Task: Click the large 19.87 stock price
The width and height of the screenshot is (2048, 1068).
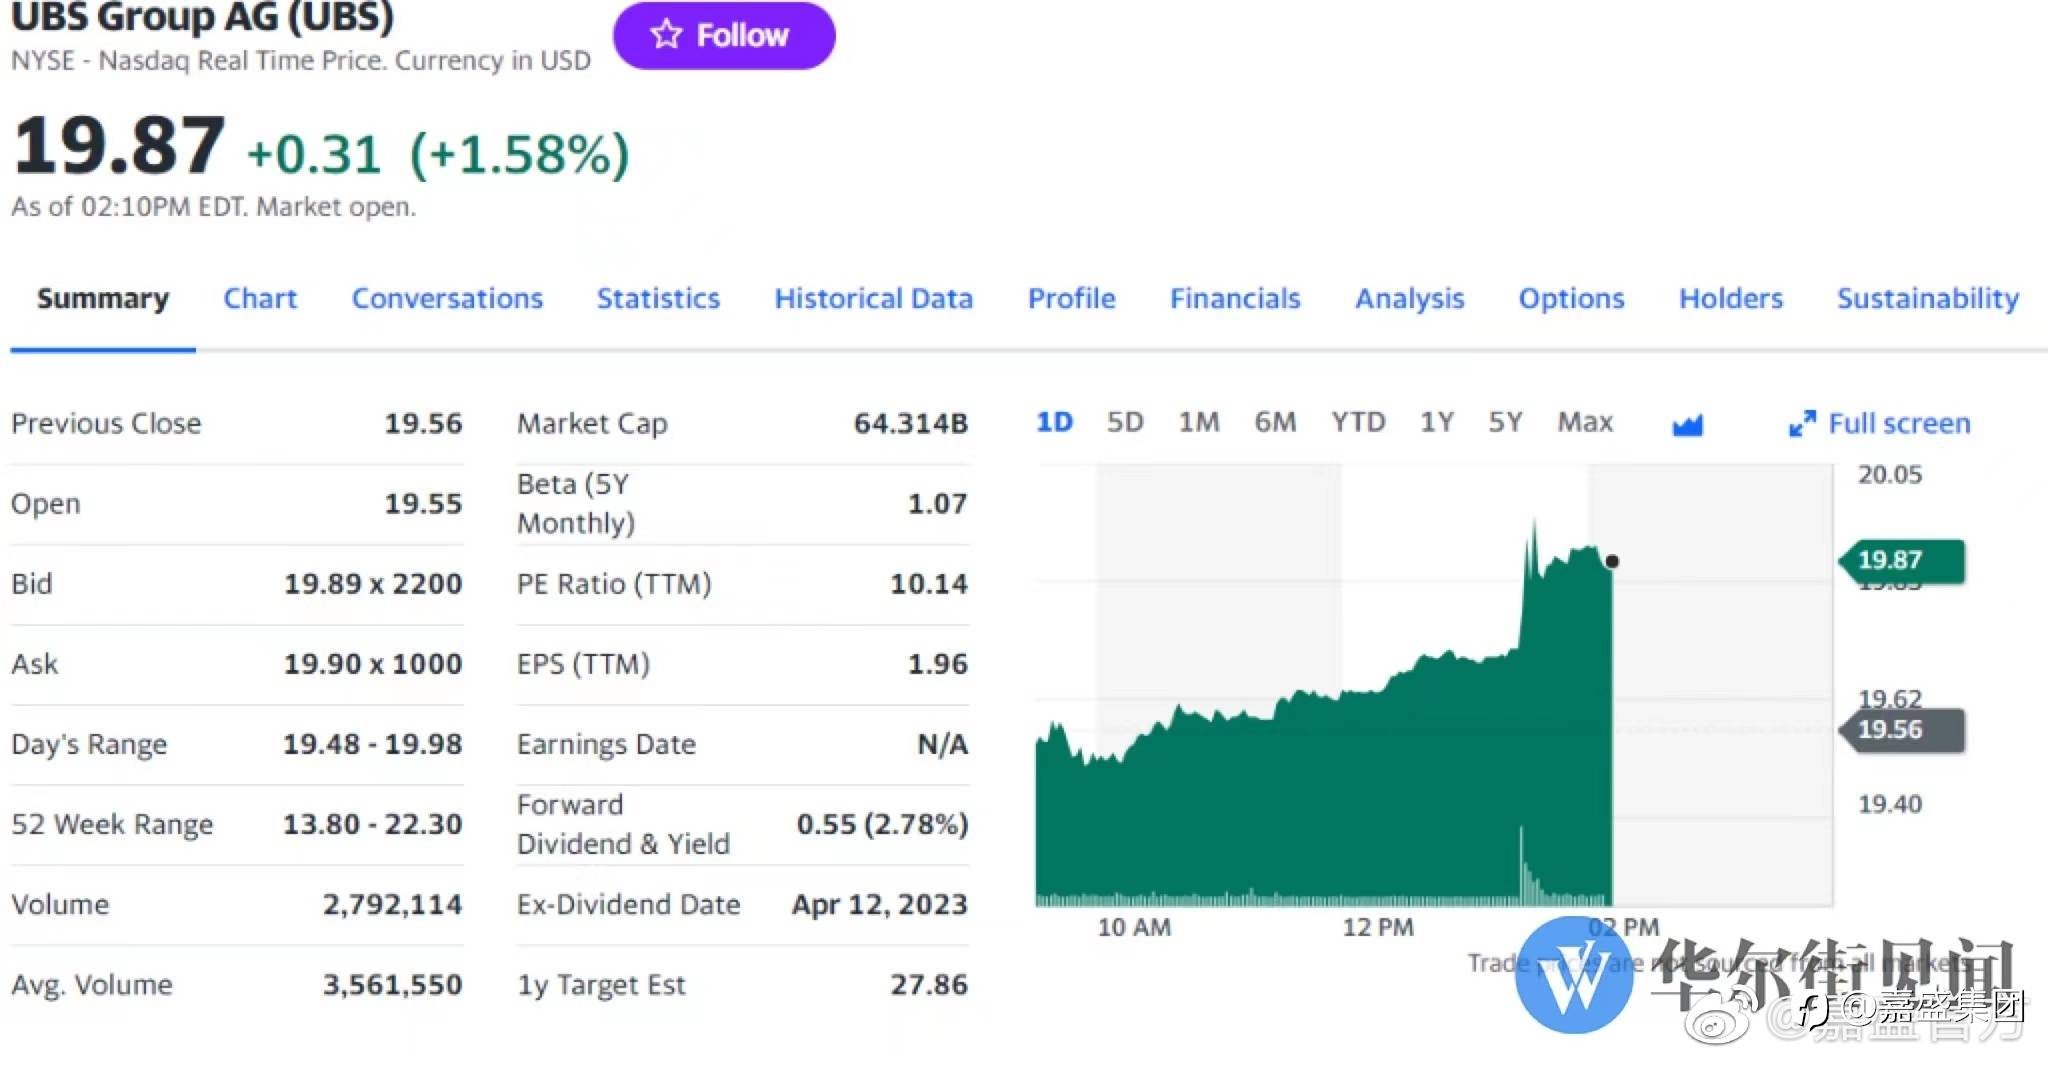Action: 119,146
